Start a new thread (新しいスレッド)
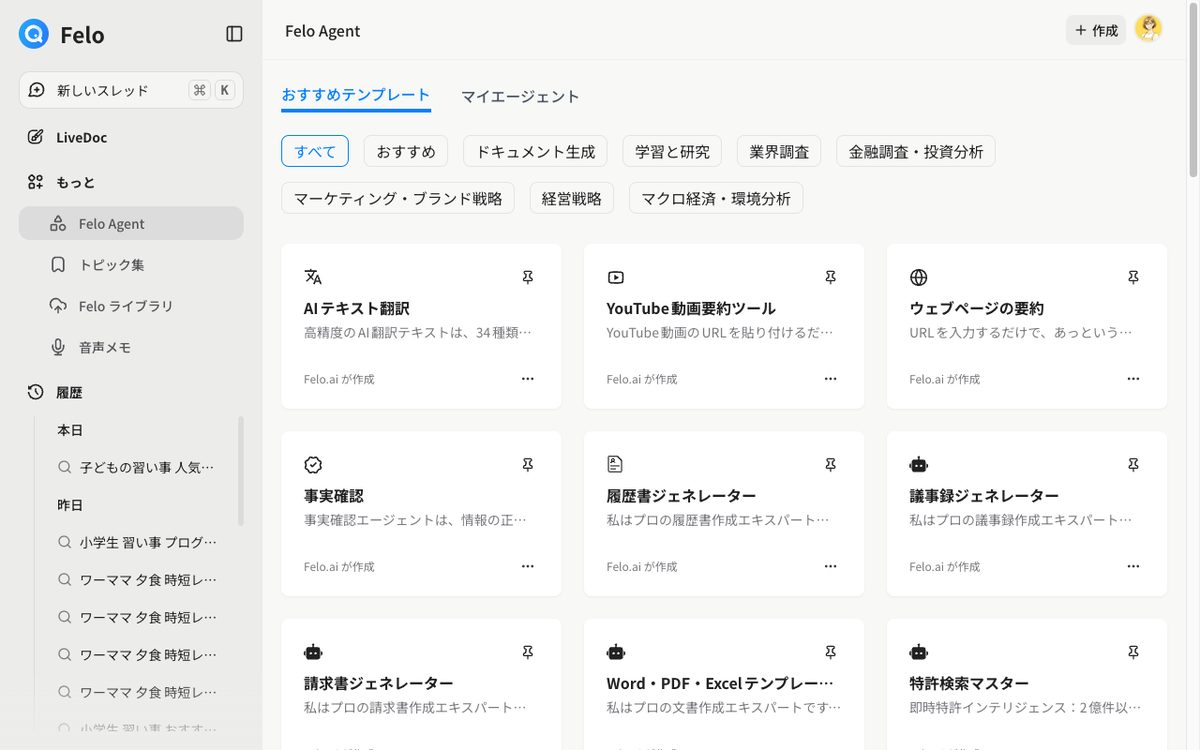This screenshot has height=750, width=1200. [131, 90]
